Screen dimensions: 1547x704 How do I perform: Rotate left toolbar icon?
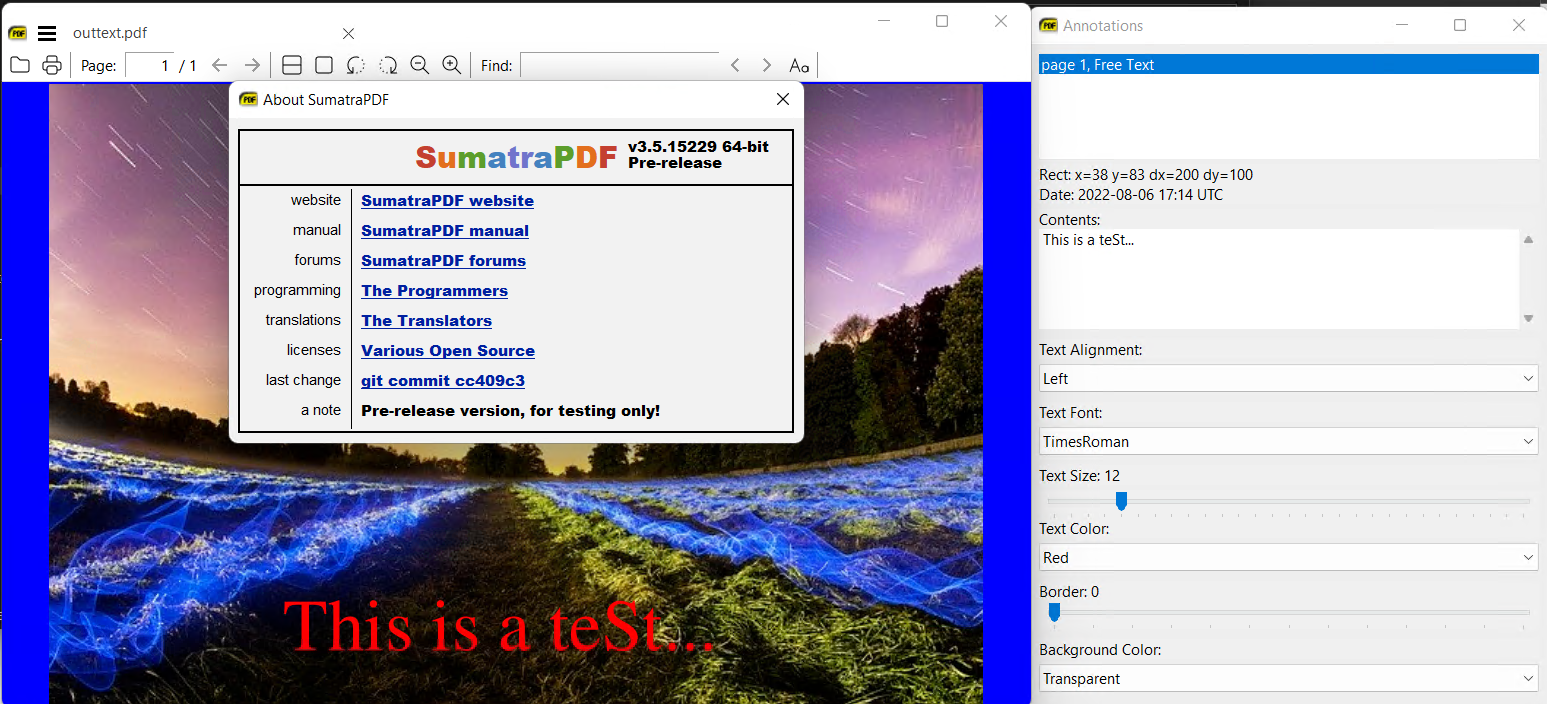tap(356, 65)
